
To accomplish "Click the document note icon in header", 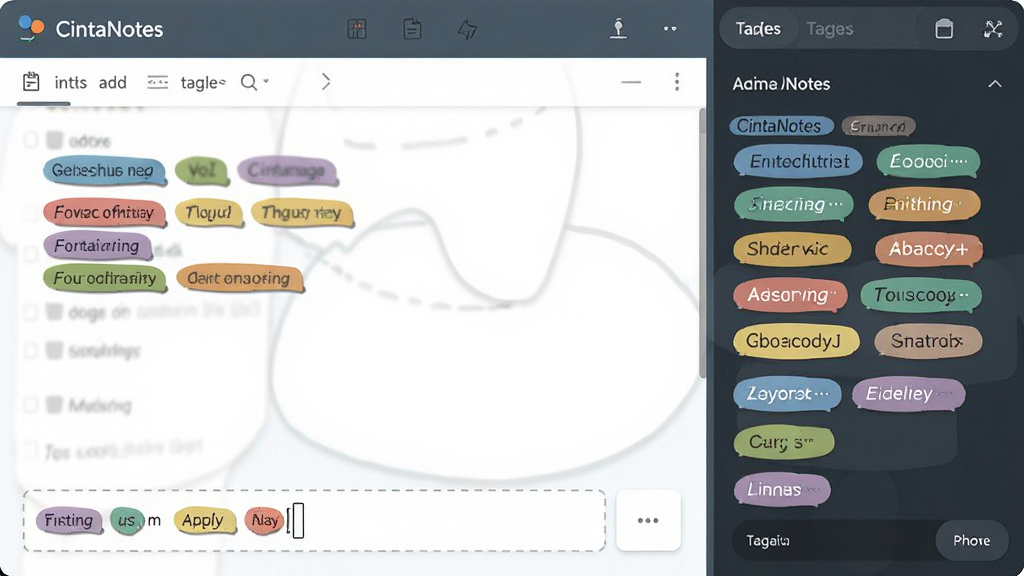I will (412, 29).
